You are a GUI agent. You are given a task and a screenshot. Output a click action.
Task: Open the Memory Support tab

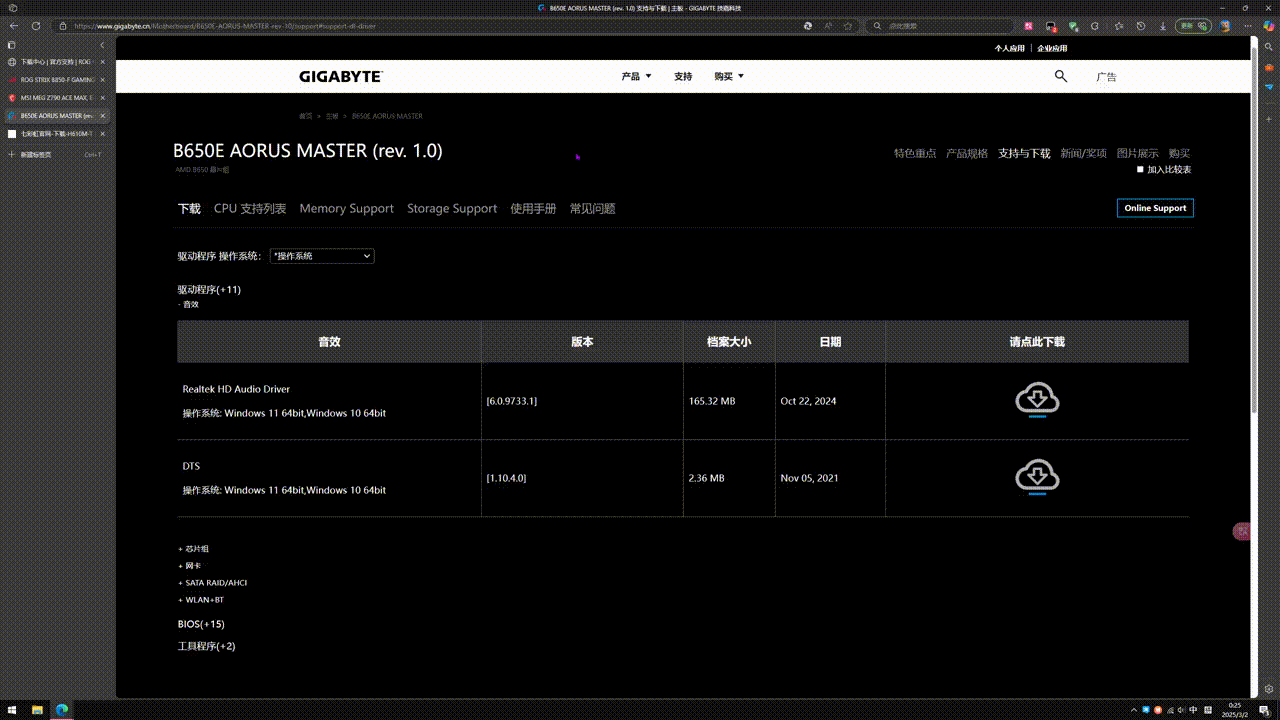[x=346, y=208]
